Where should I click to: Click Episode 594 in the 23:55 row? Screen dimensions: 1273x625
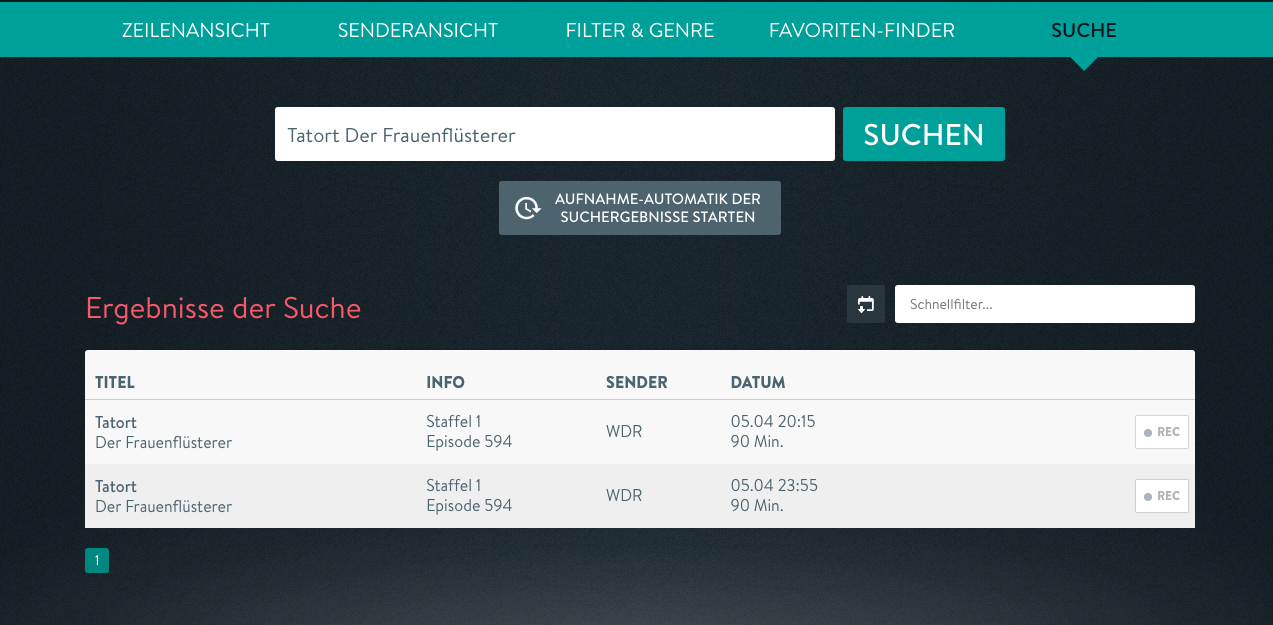(469, 505)
